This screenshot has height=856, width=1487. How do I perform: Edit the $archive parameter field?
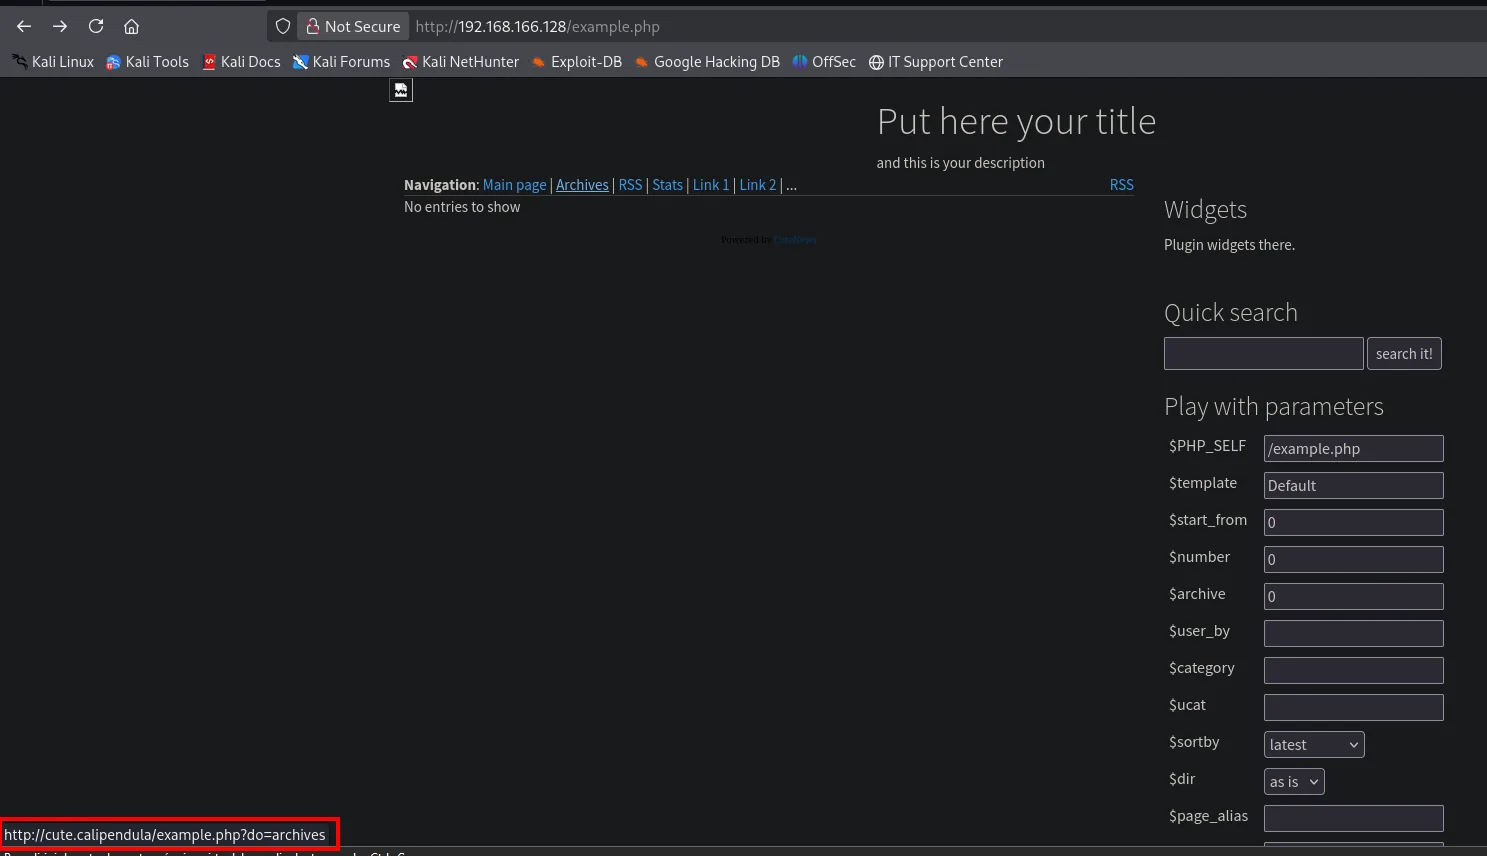[1354, 597]
